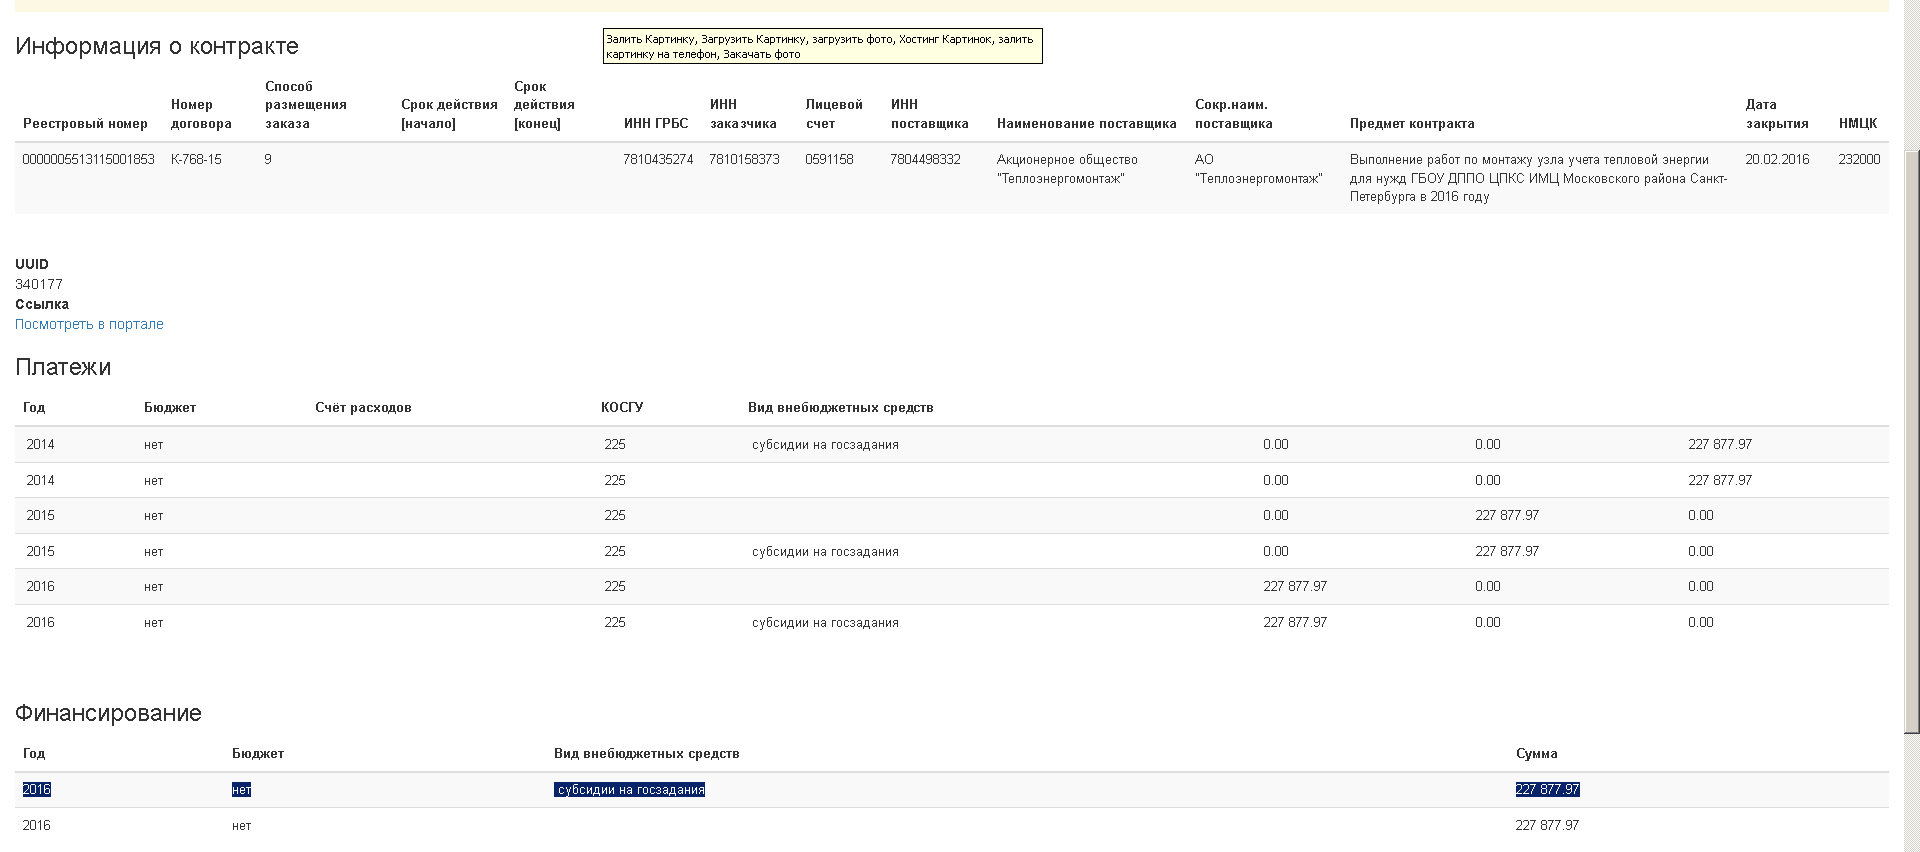Click the contract subject description text
Image resolution: width=1920 pixels, height=852 pixels.
click(1538, 178)
